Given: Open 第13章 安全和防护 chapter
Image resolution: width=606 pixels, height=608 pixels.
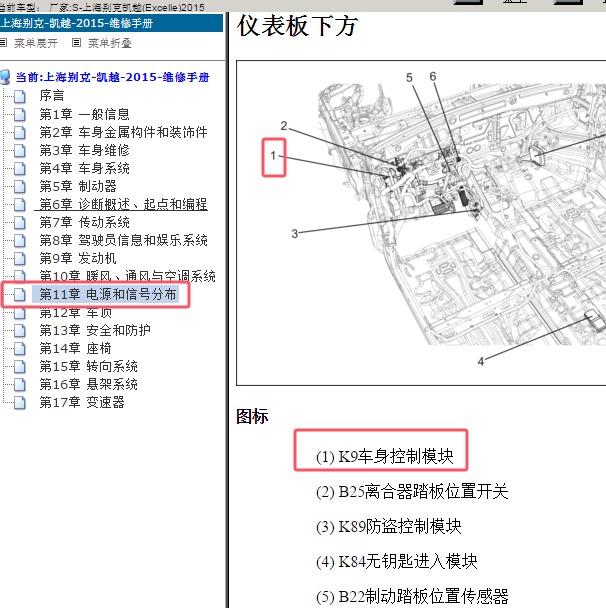Looking at the screenshot, I should pyautogui.click(x=95, y=330).
